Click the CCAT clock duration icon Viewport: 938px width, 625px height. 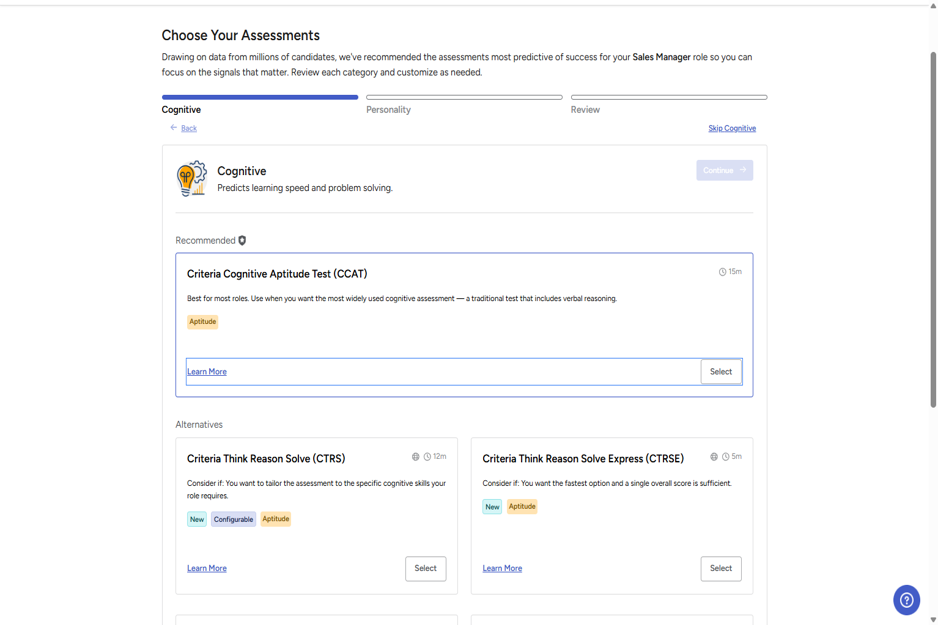pyautogui.click(x=722, y=272)
